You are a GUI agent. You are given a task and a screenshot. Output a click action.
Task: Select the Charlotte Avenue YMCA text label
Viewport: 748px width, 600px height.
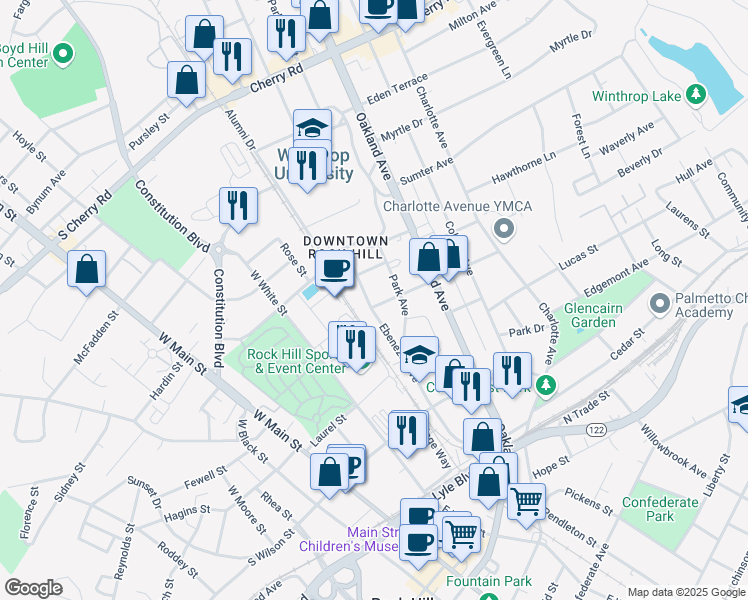click(457, 206)
